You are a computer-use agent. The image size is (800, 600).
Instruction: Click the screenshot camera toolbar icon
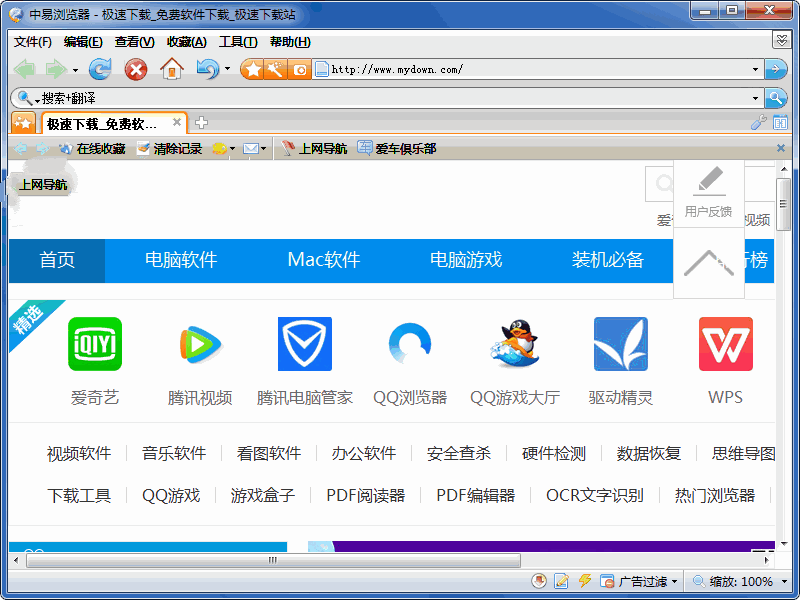299,69
